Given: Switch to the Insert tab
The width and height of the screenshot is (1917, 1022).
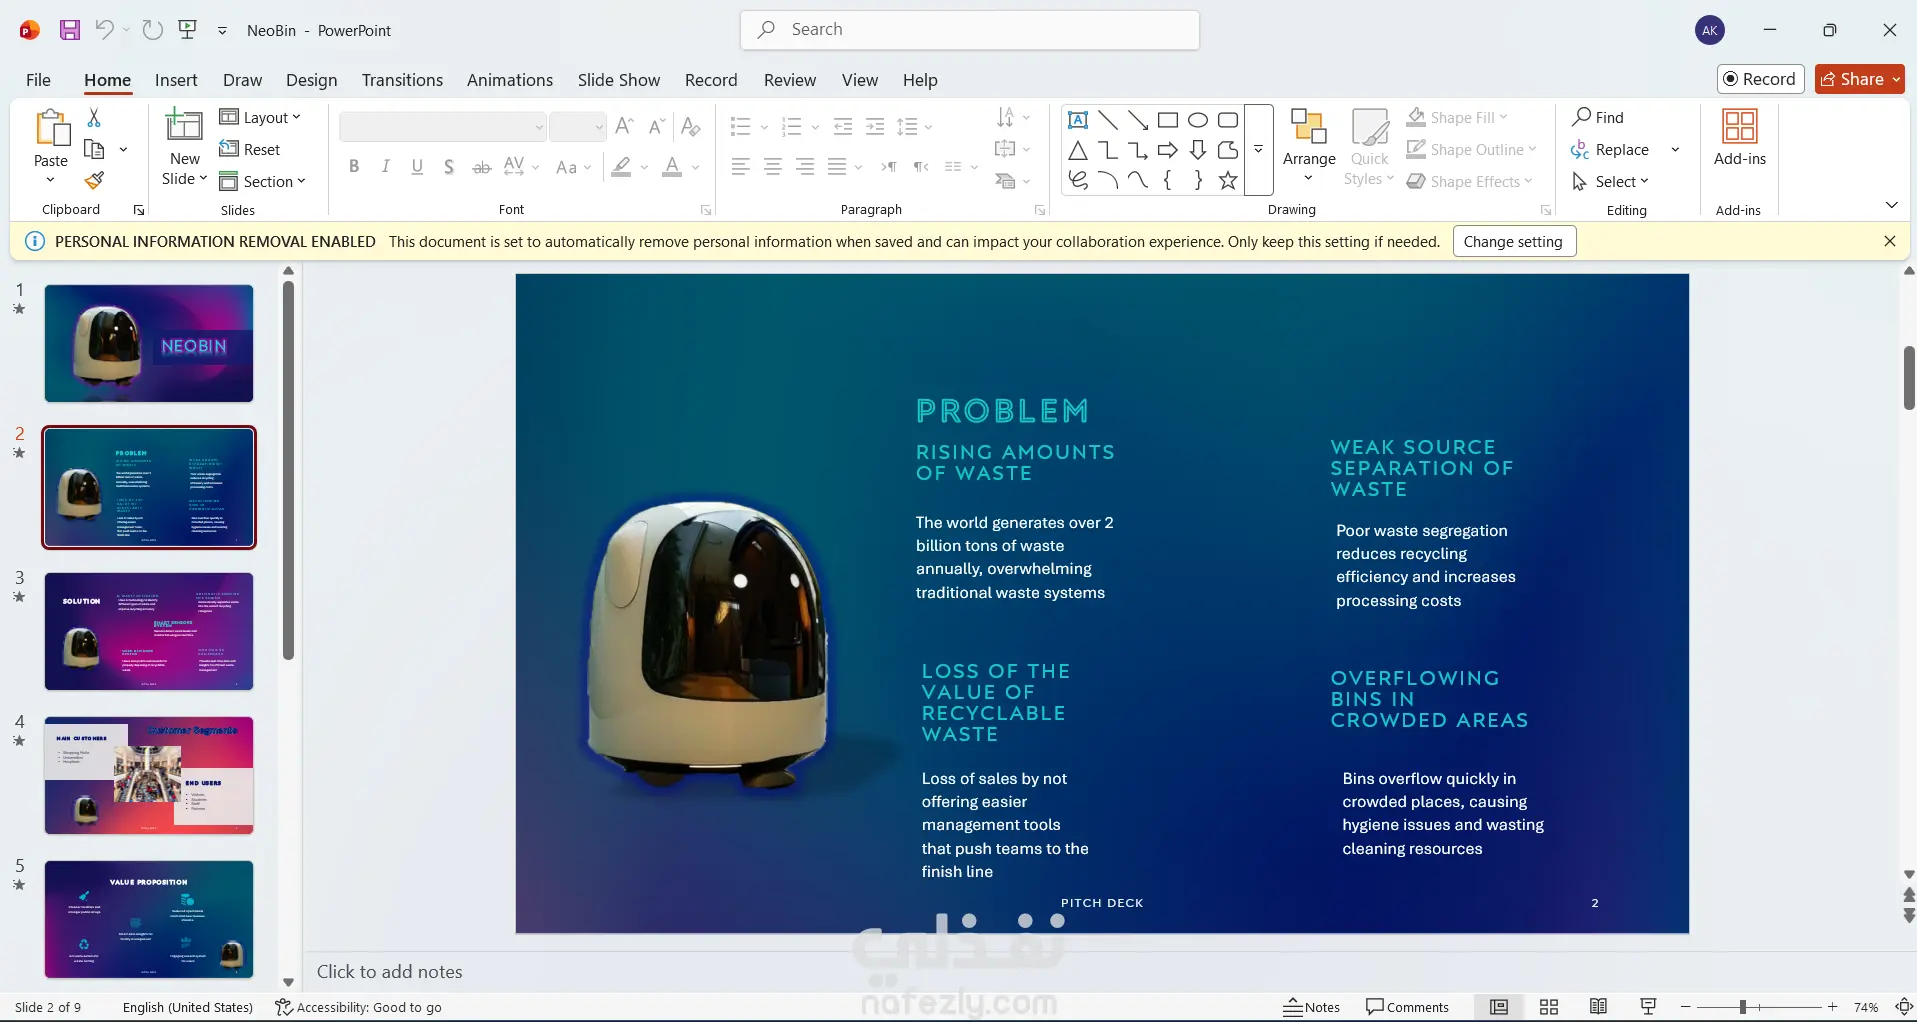Looking at the screenshot, I should (176, 80).
